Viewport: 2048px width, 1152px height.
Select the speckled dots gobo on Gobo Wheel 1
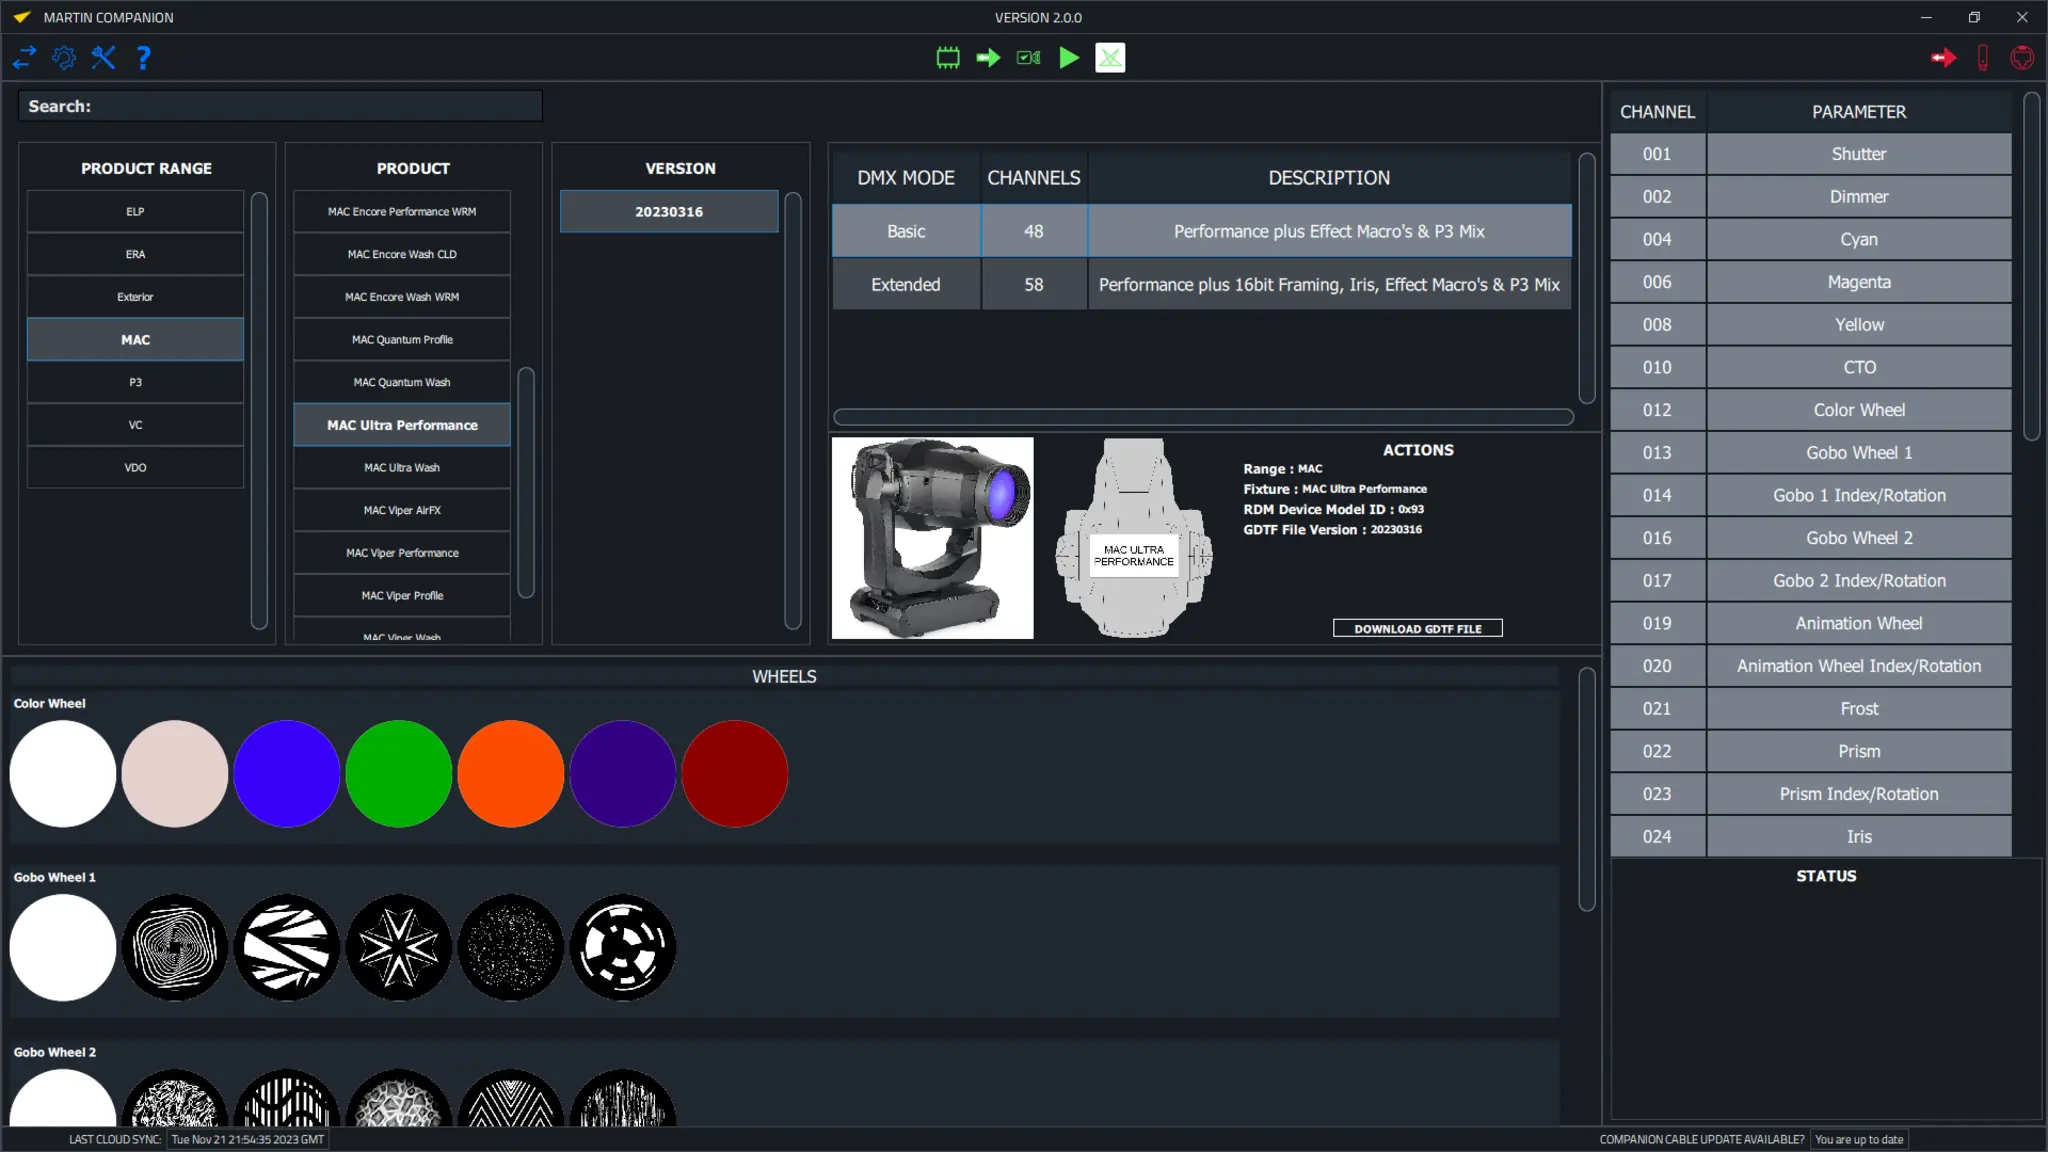click(511, 948)
